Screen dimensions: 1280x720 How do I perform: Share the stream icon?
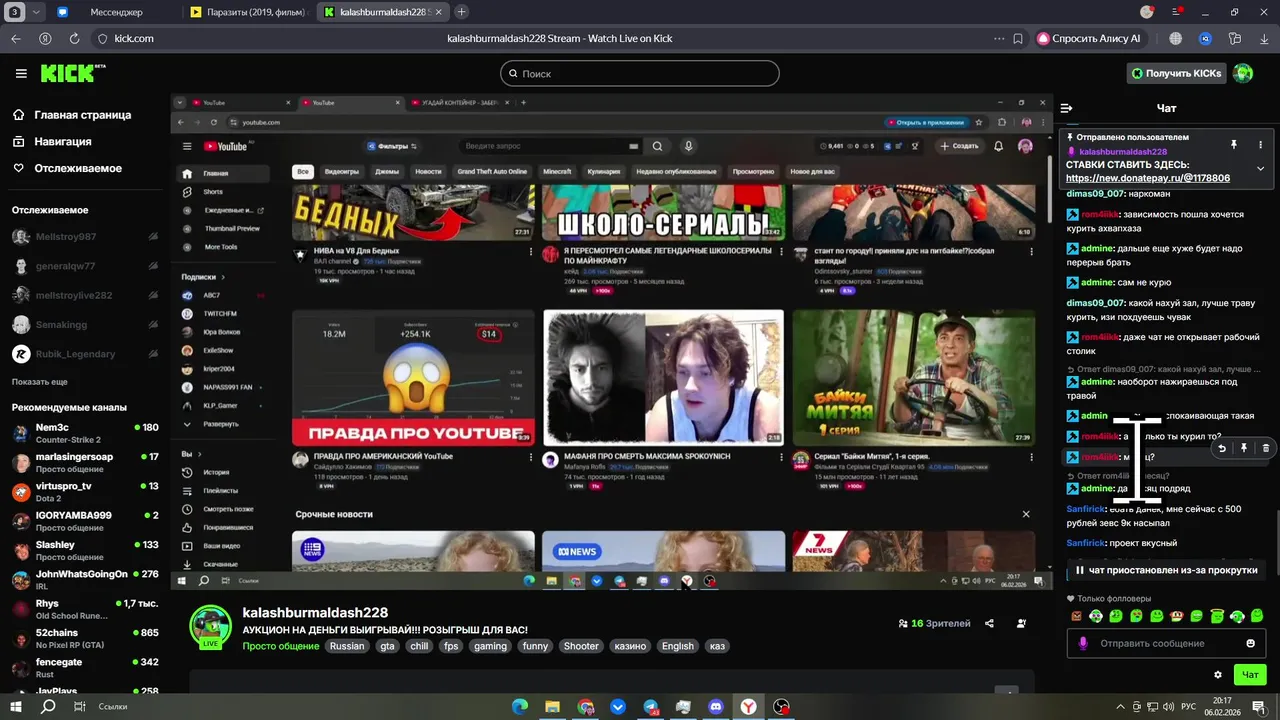point(989,623)
